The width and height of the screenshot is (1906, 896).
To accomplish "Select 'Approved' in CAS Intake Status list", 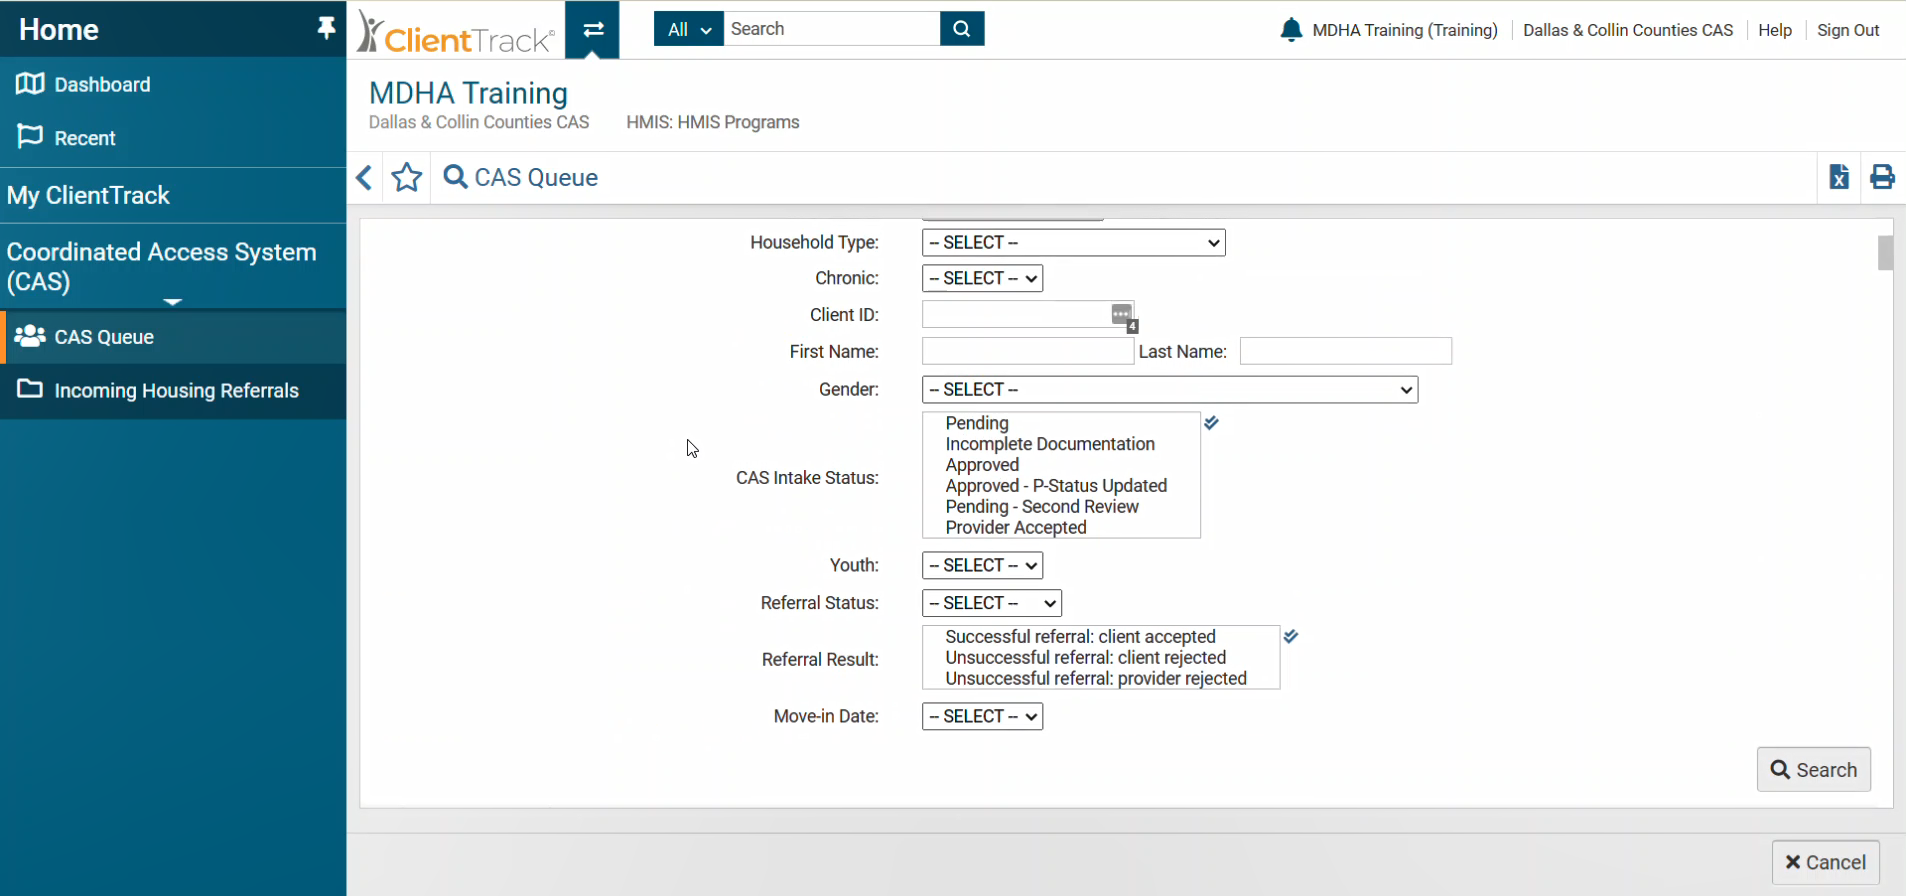I will click(x=982, y=465).
